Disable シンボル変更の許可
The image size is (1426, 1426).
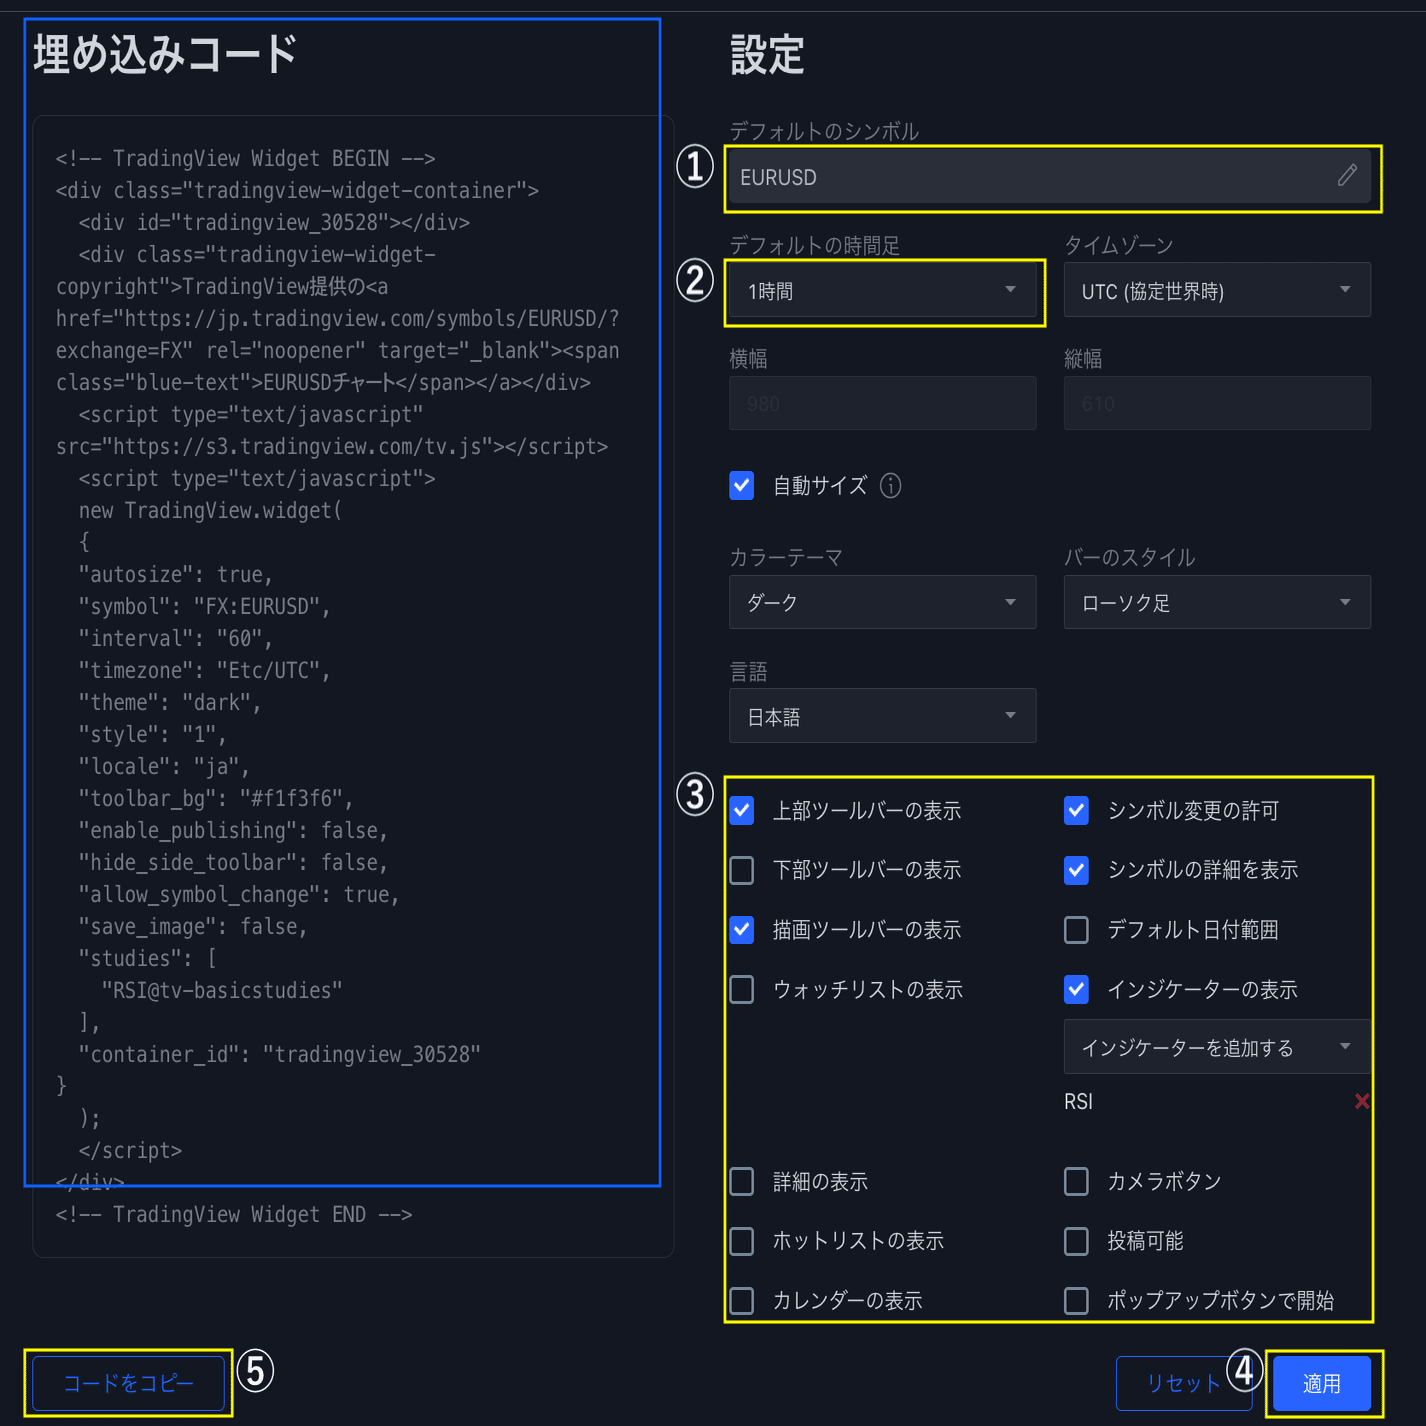click(1076, 811)
